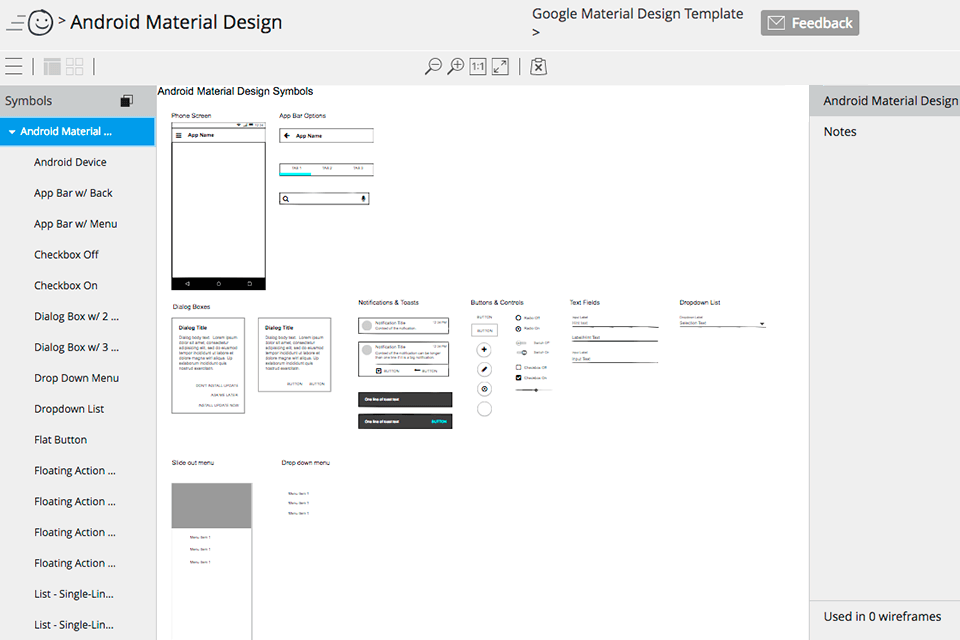Image resolution: width=960 pixels, height=640 pixels.
Task: Select Checkbox Off symbol in list
Action: pos(66,254)
